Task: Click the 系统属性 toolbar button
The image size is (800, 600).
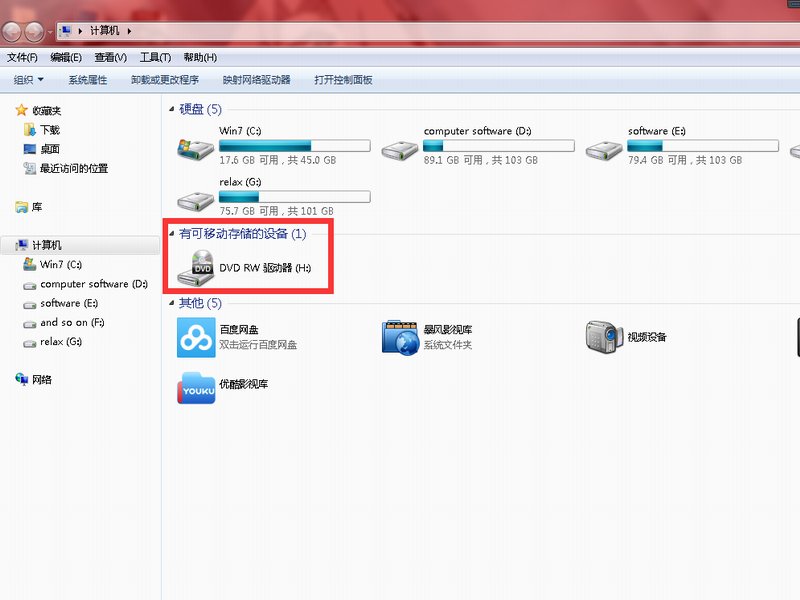Action: click(88, 80)
